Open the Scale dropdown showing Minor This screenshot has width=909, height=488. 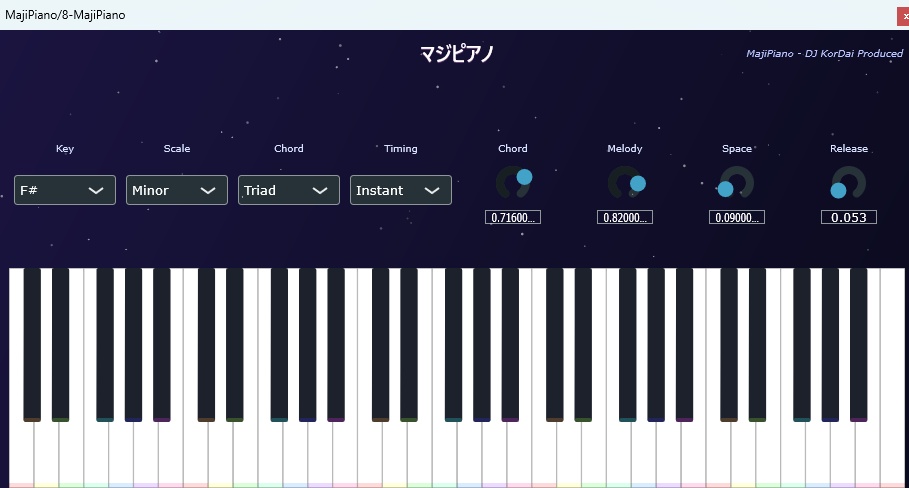pyautogui.click(x=177, y=190)
